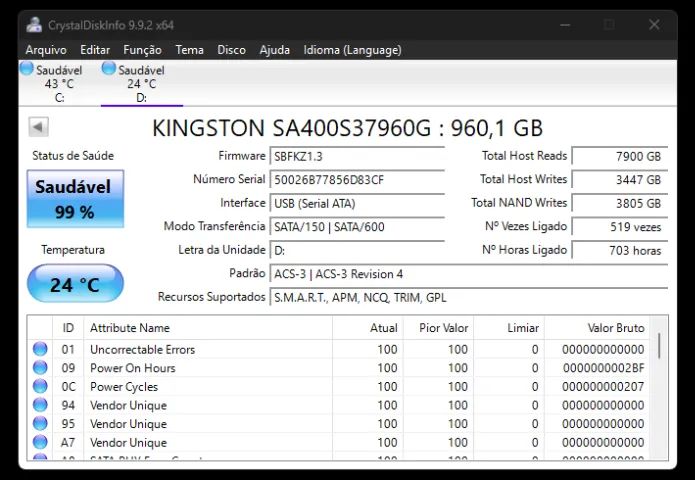Click the Interface field USB (Serial ATA)
This screenshot has height=480, width=695.
click(x=357, y=203)
